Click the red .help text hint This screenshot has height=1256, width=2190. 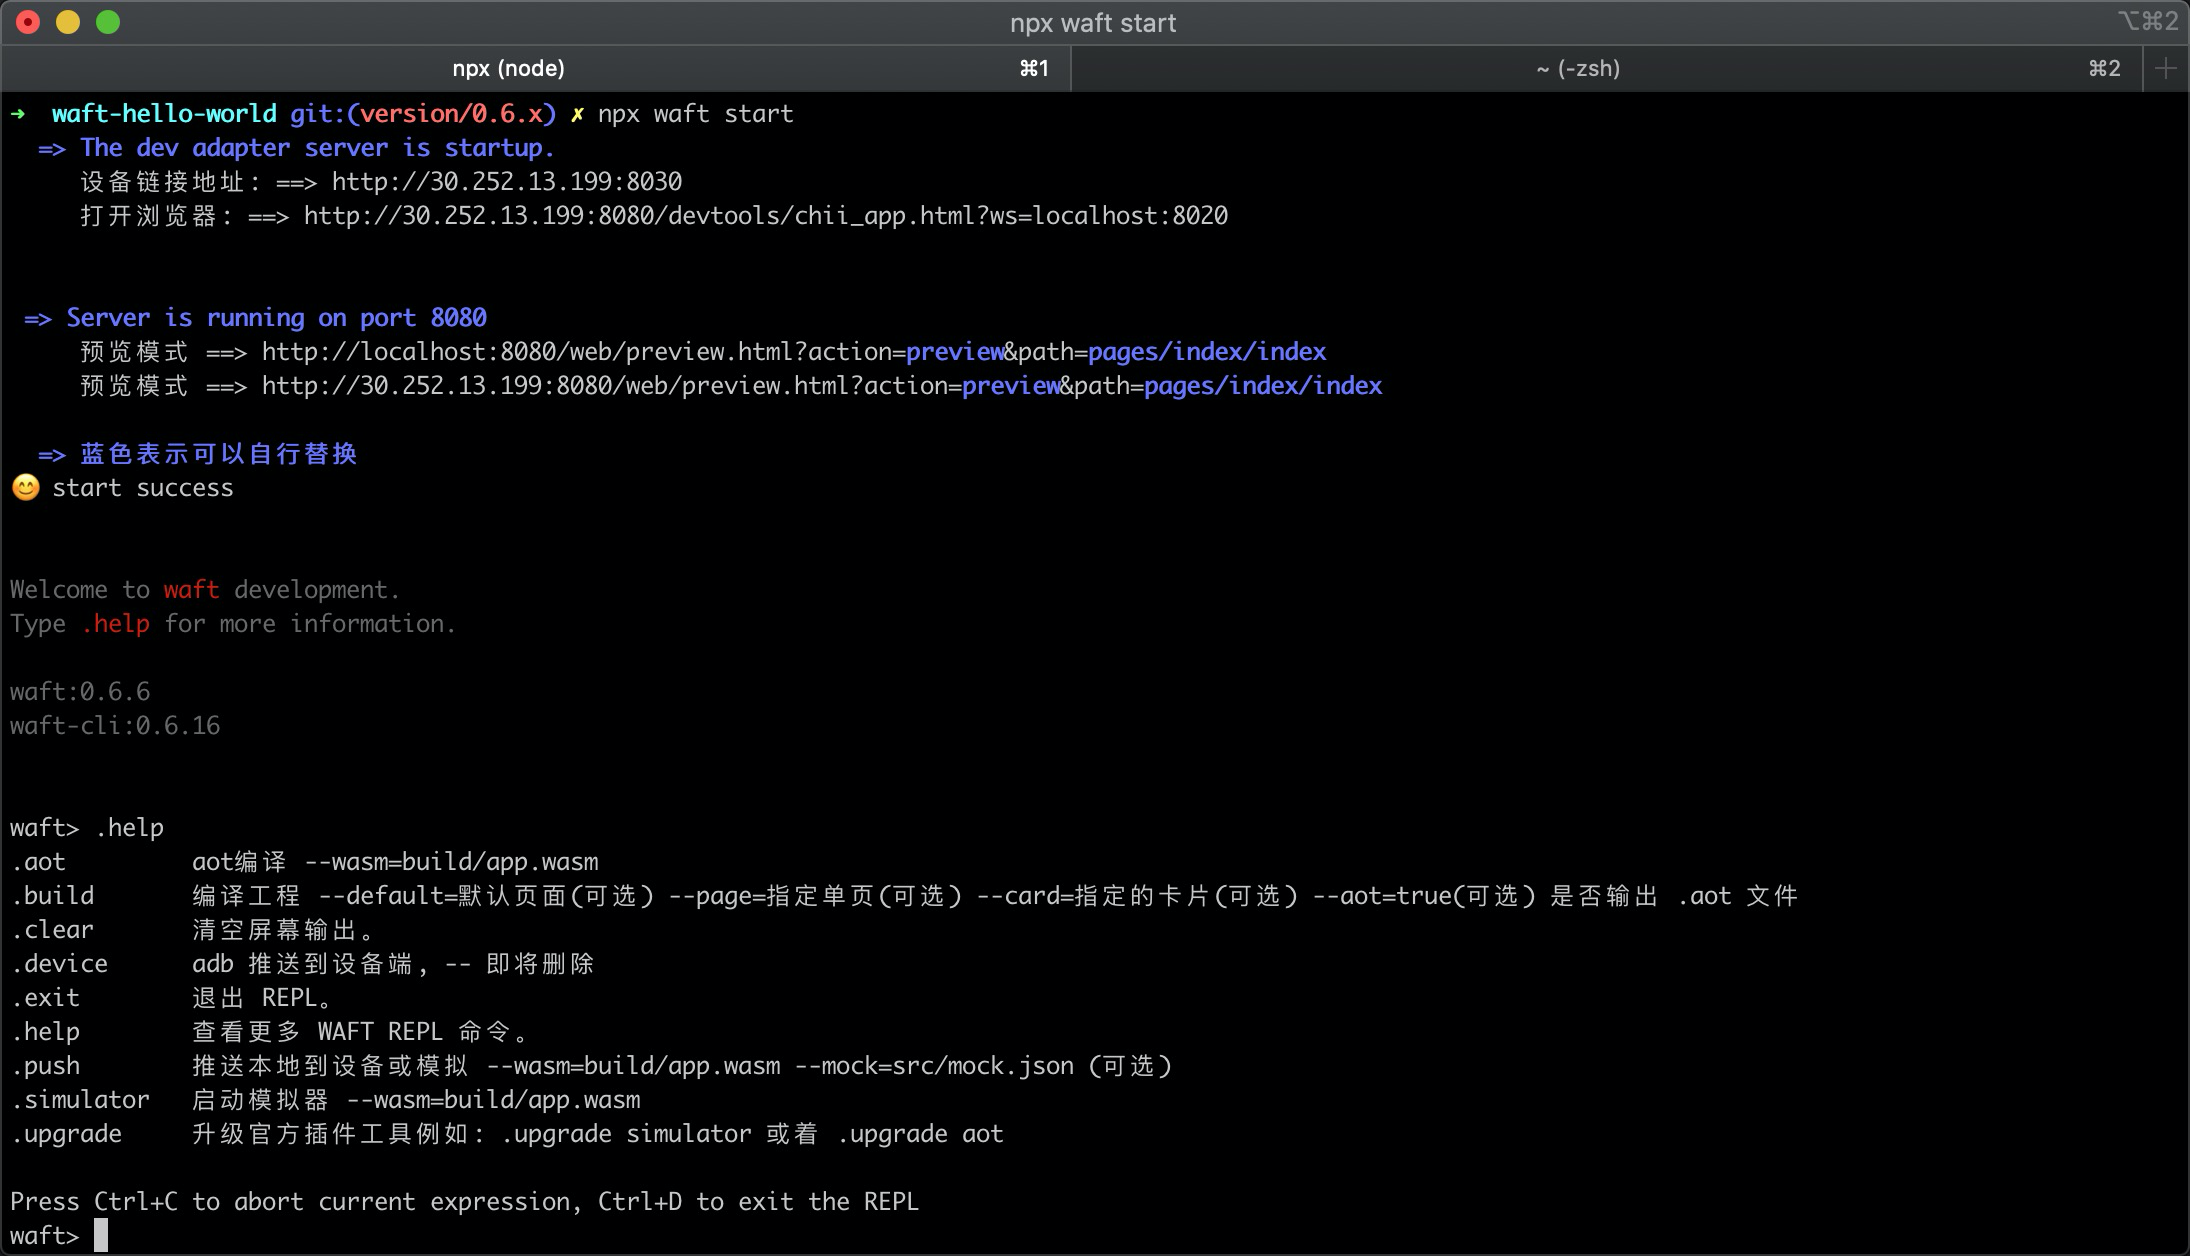pyautogui.click(x=116, y=624)
